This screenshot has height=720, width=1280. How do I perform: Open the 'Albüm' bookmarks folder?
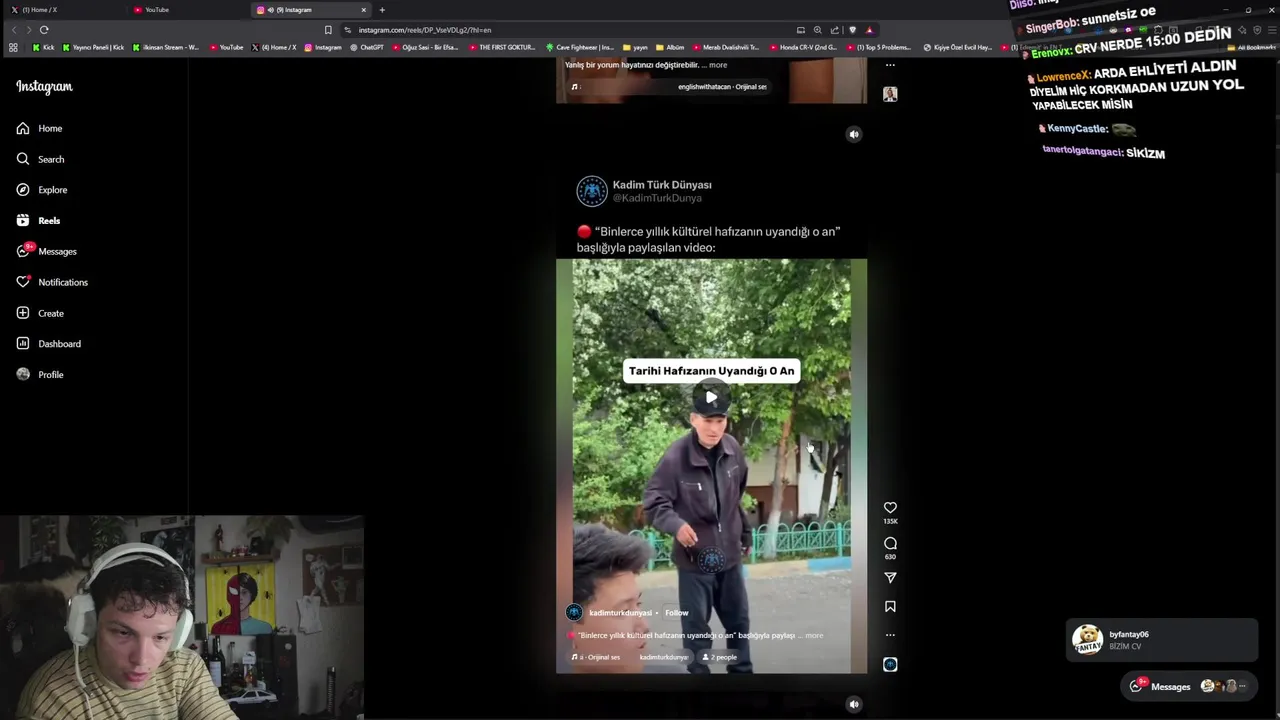coord(670,47)
